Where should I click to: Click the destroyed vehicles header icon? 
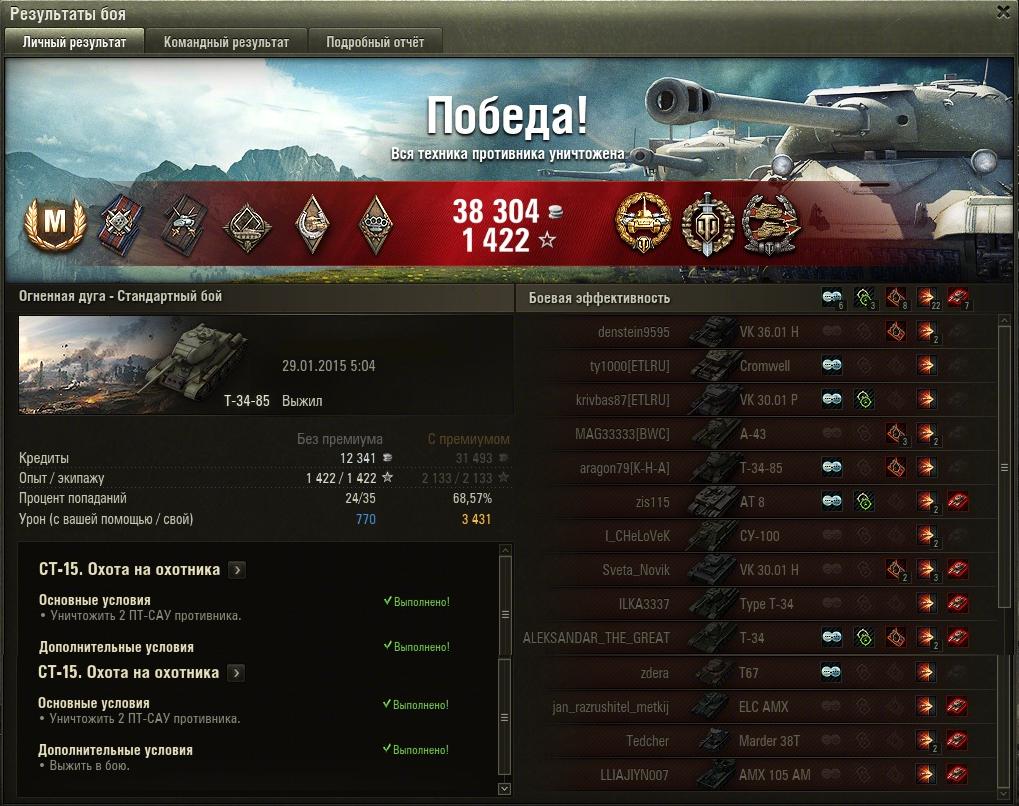[x=958, y=298]
